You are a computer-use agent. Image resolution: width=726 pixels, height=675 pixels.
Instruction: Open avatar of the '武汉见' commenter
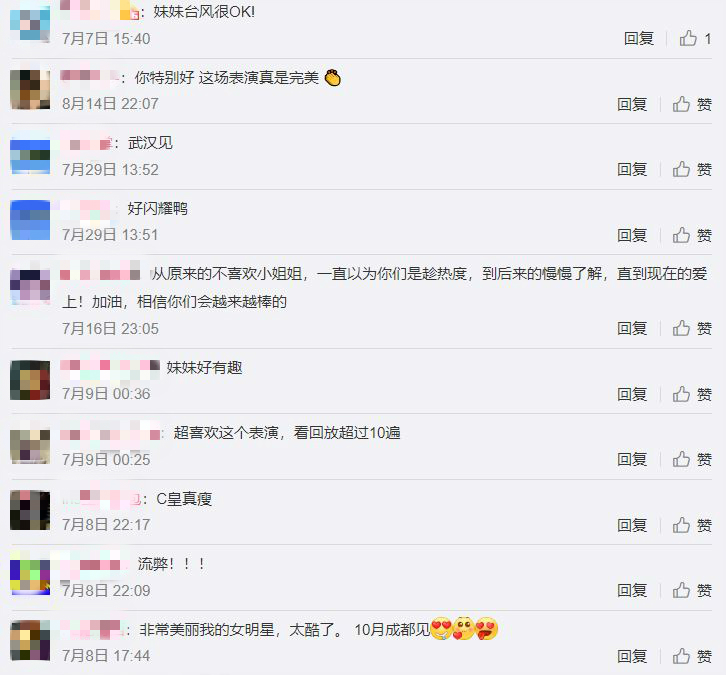[30, 155]
